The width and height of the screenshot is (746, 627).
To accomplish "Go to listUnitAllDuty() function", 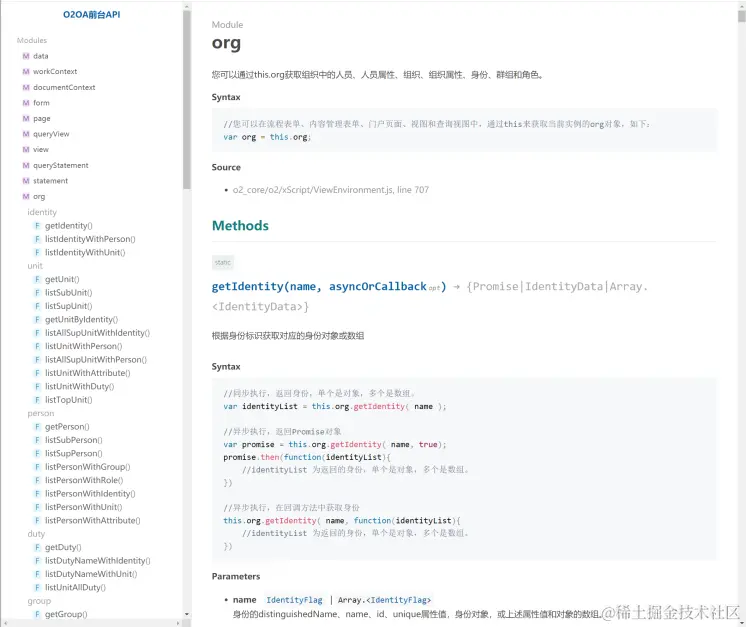I will coord(75,588).
